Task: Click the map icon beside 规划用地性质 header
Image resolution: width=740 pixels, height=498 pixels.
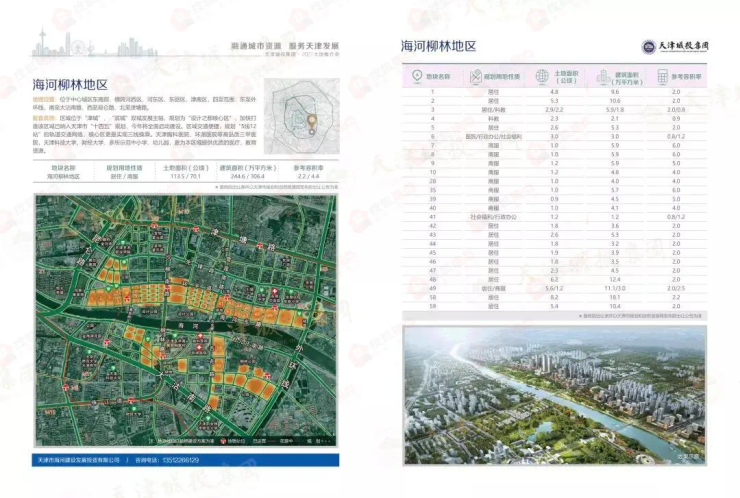Action: click(475, 76)
